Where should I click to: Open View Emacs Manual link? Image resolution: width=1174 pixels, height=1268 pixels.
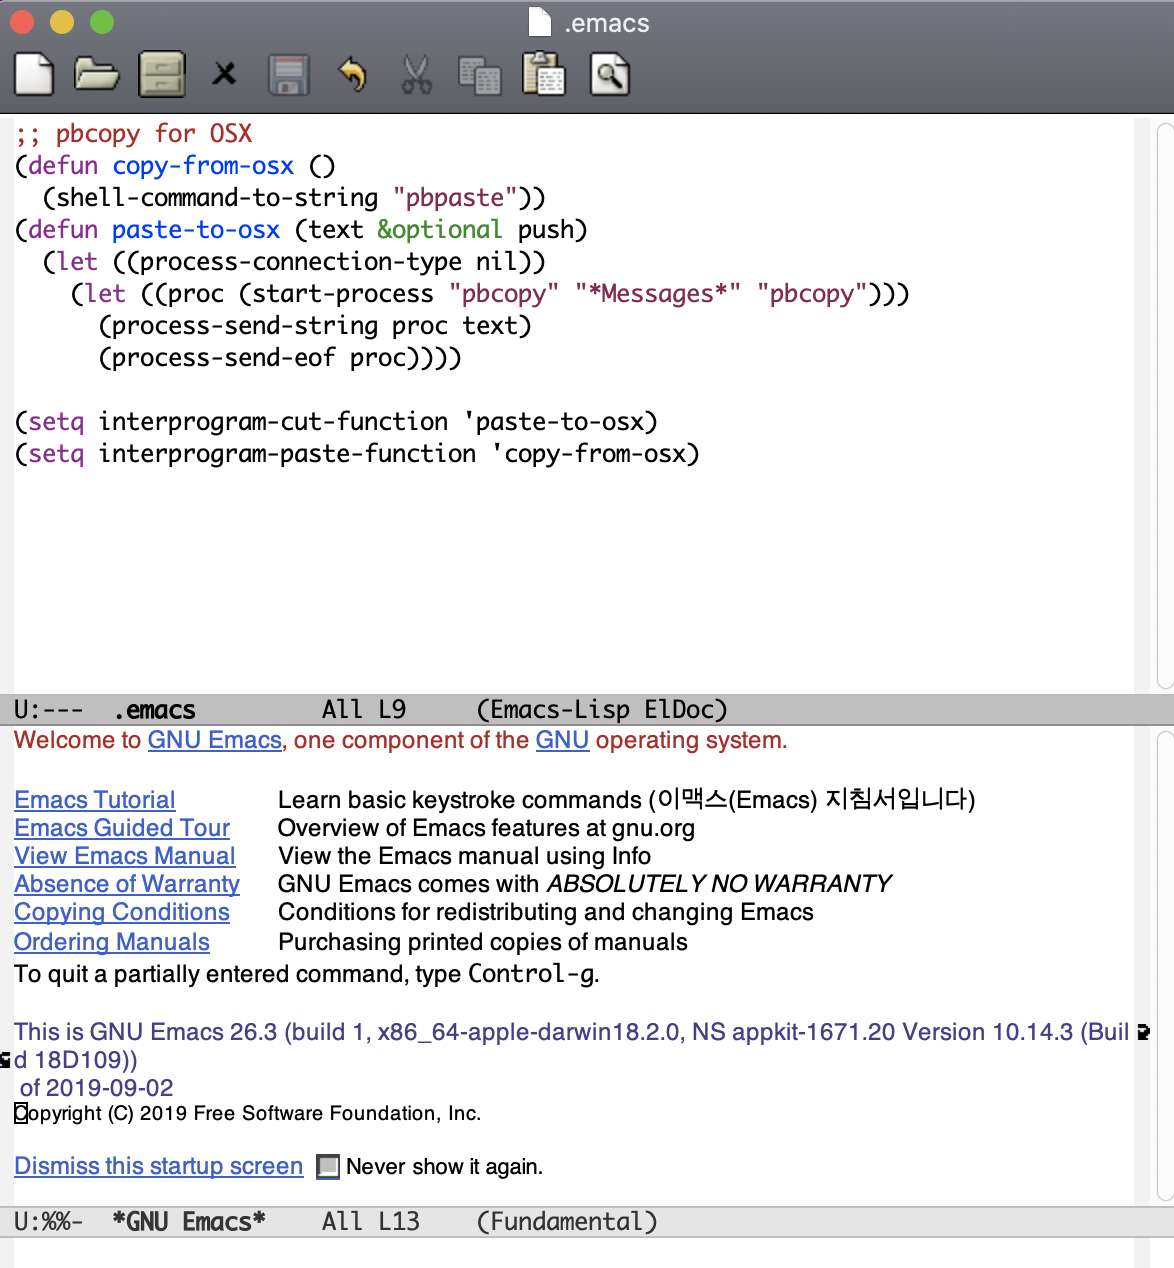point(125,856)
